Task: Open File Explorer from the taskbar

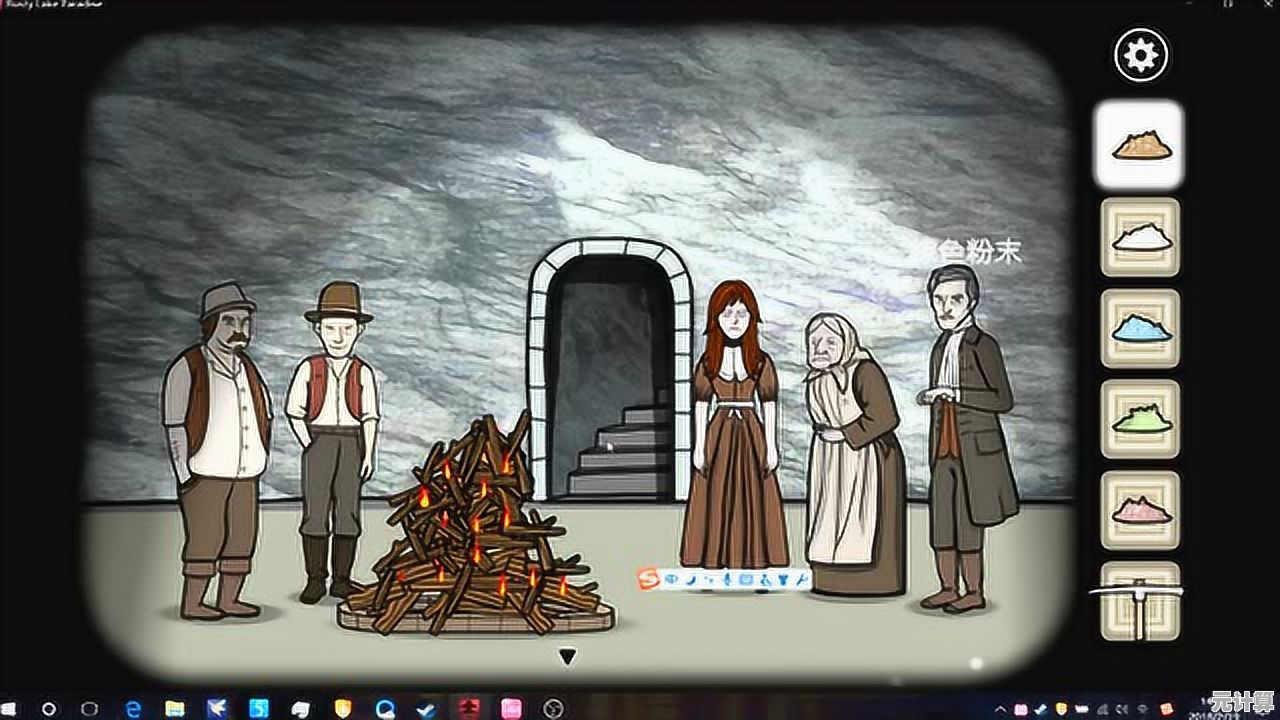Action: [x=175, y=708]
